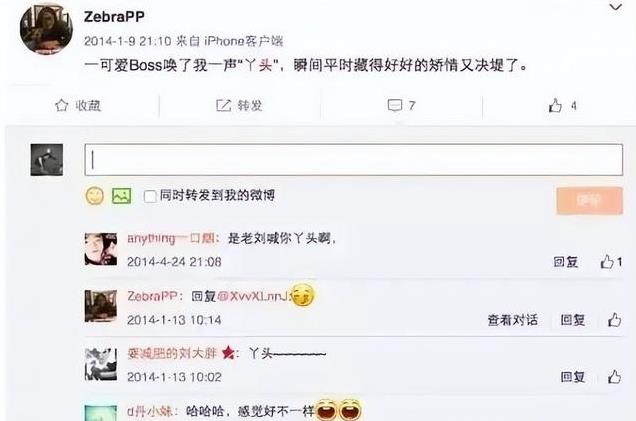Reply to 要减肥的刘大胖's comment
The width and height of the screenshot is (636, 421).
[572, 377]
